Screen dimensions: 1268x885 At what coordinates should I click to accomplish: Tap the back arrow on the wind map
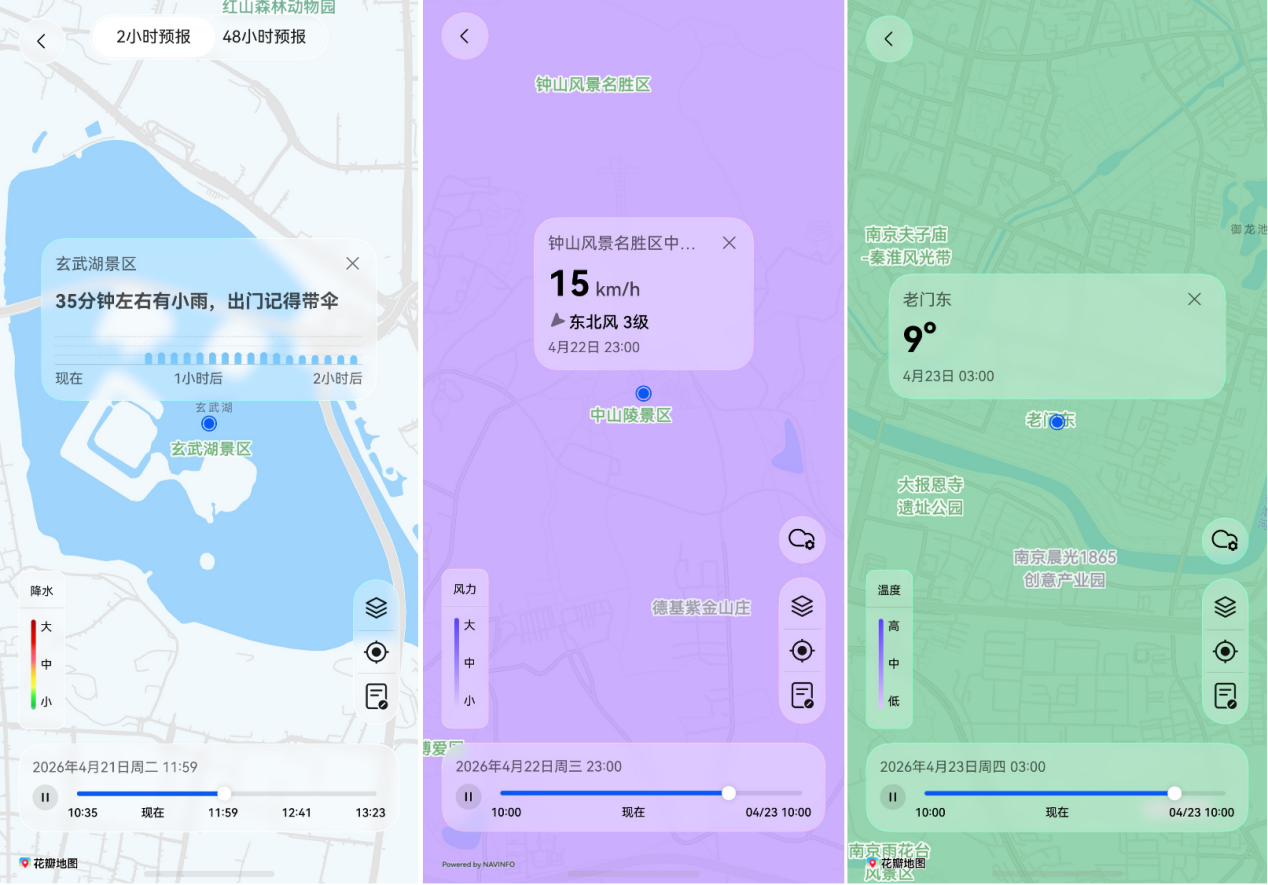(464, 36)
